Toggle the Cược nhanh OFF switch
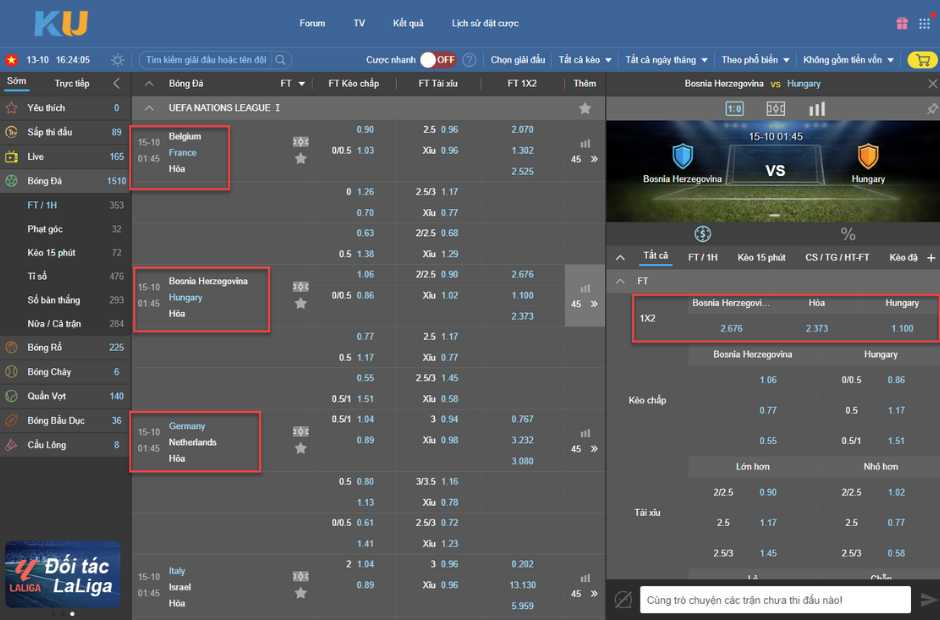 tap(438, 59)
